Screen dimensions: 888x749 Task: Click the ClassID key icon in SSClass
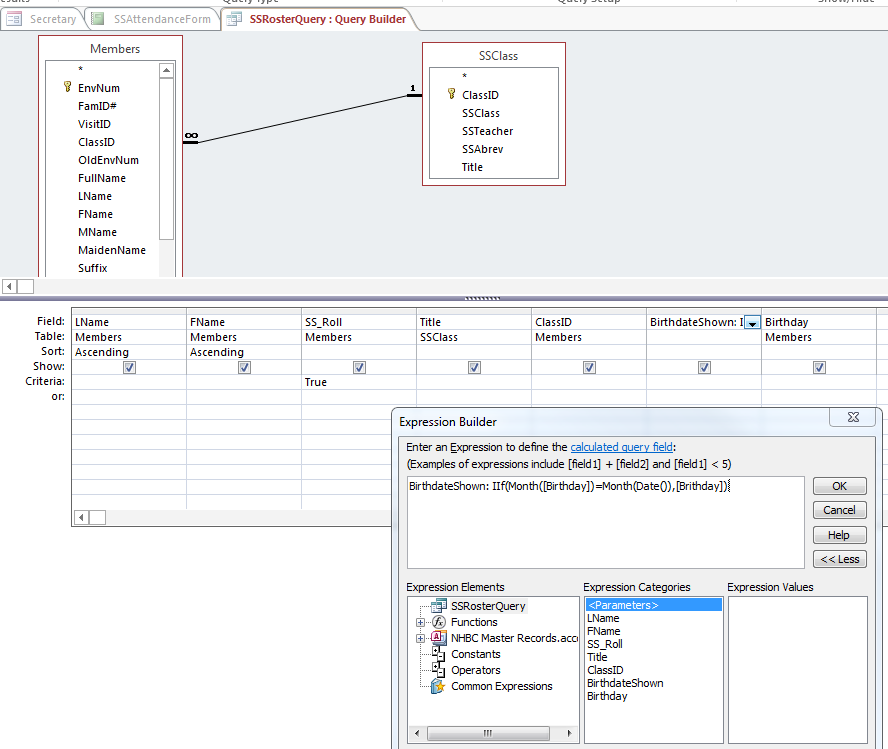tap(451, 95)
